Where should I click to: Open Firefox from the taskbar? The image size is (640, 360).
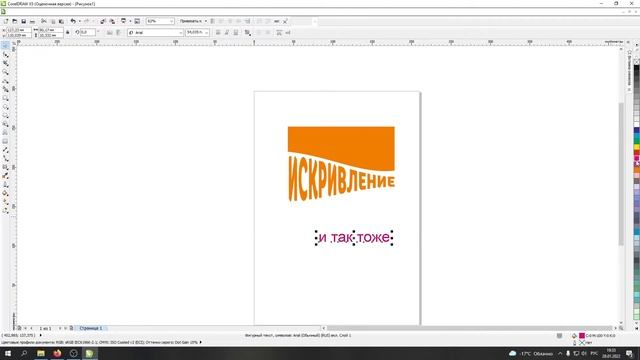click(x=57, y=353)
